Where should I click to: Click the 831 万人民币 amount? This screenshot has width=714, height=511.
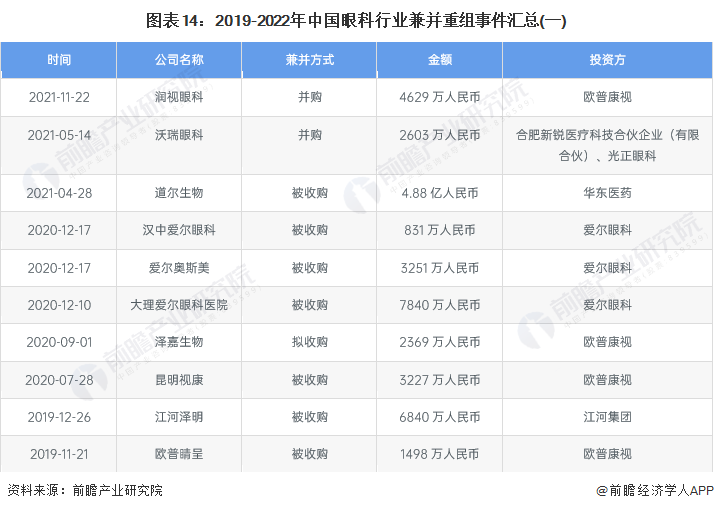(x=439, y=230)
